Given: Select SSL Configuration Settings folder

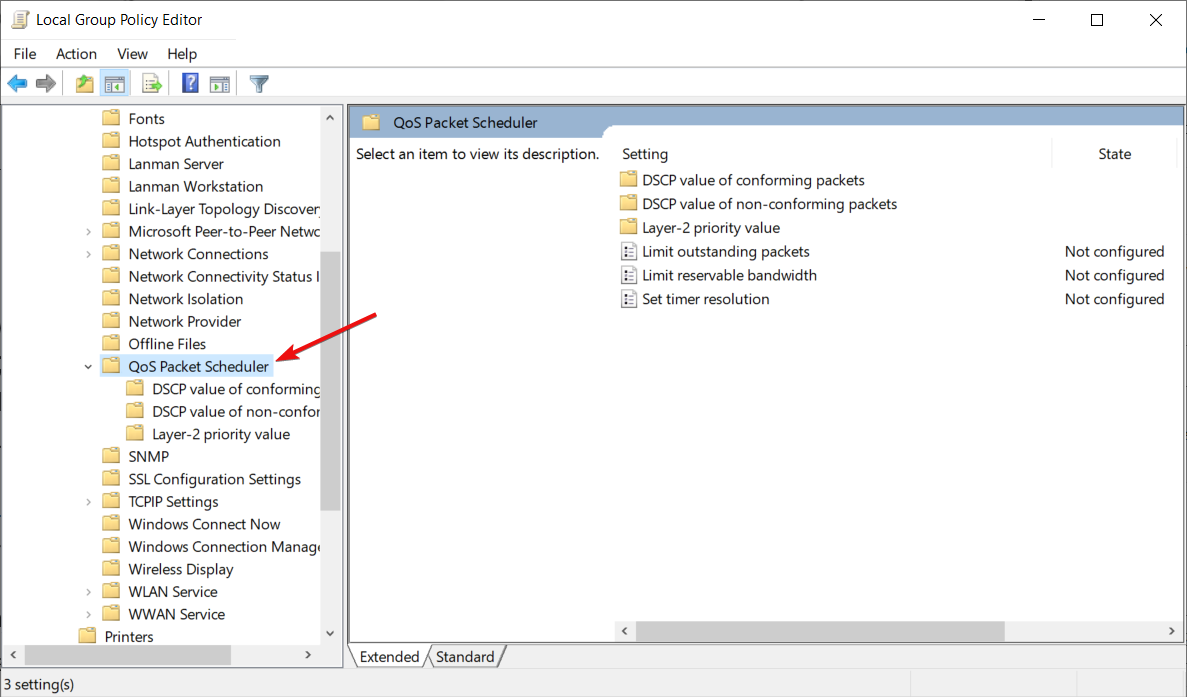Looking at the screenshot, I should (214, 479).
